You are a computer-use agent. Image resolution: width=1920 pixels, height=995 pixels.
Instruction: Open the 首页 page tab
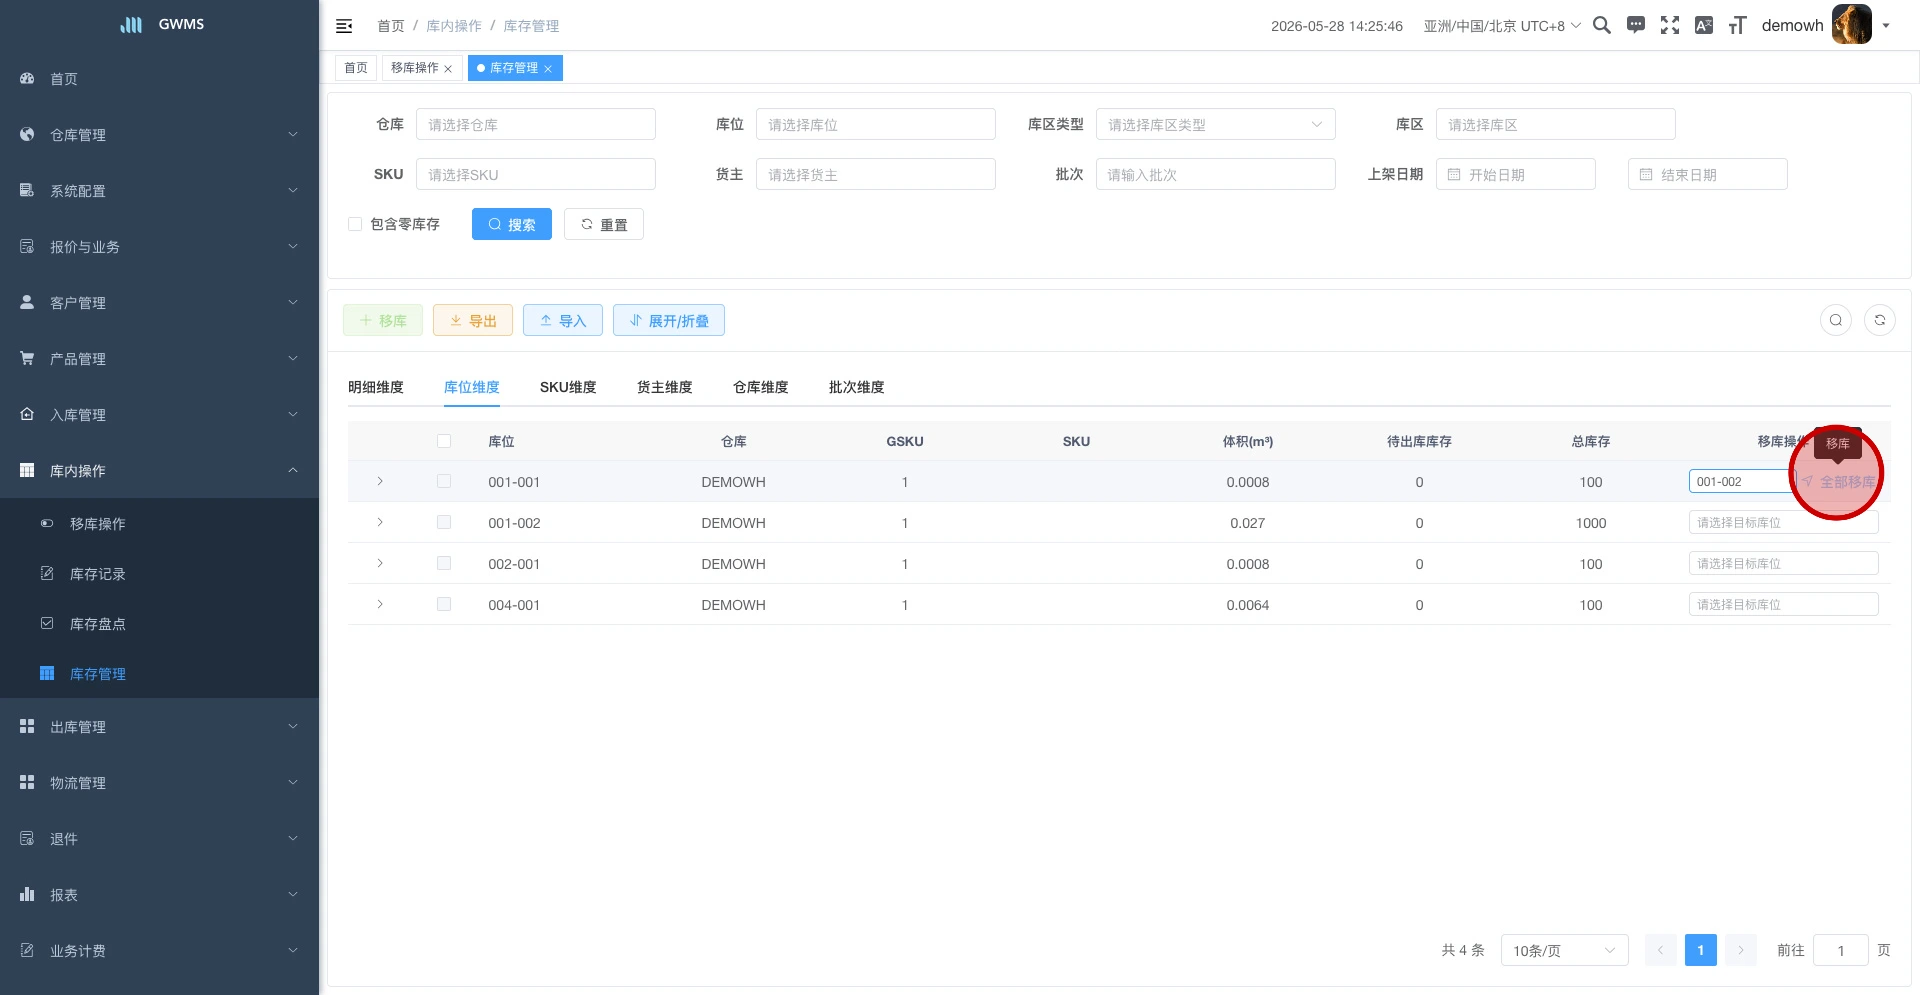click(356, 68)
